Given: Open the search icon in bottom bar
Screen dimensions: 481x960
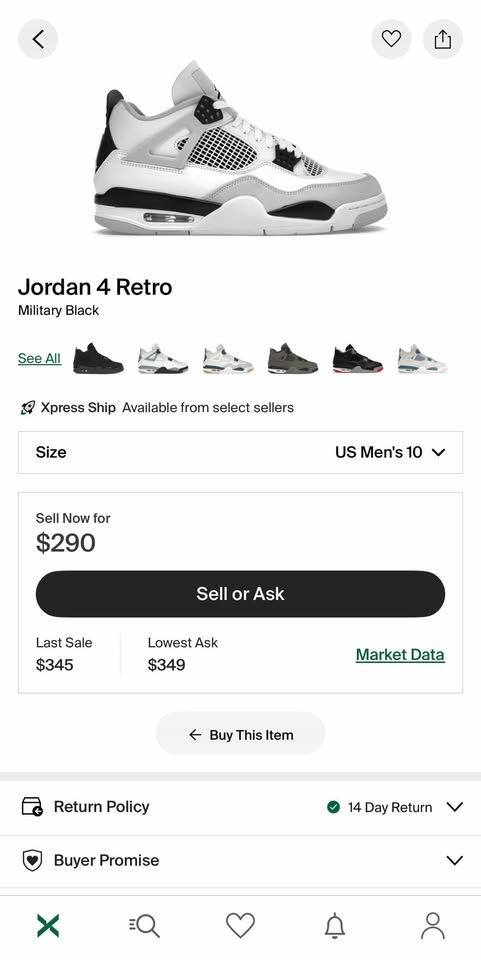Looking at the screenshot, I should click(144, 926).
